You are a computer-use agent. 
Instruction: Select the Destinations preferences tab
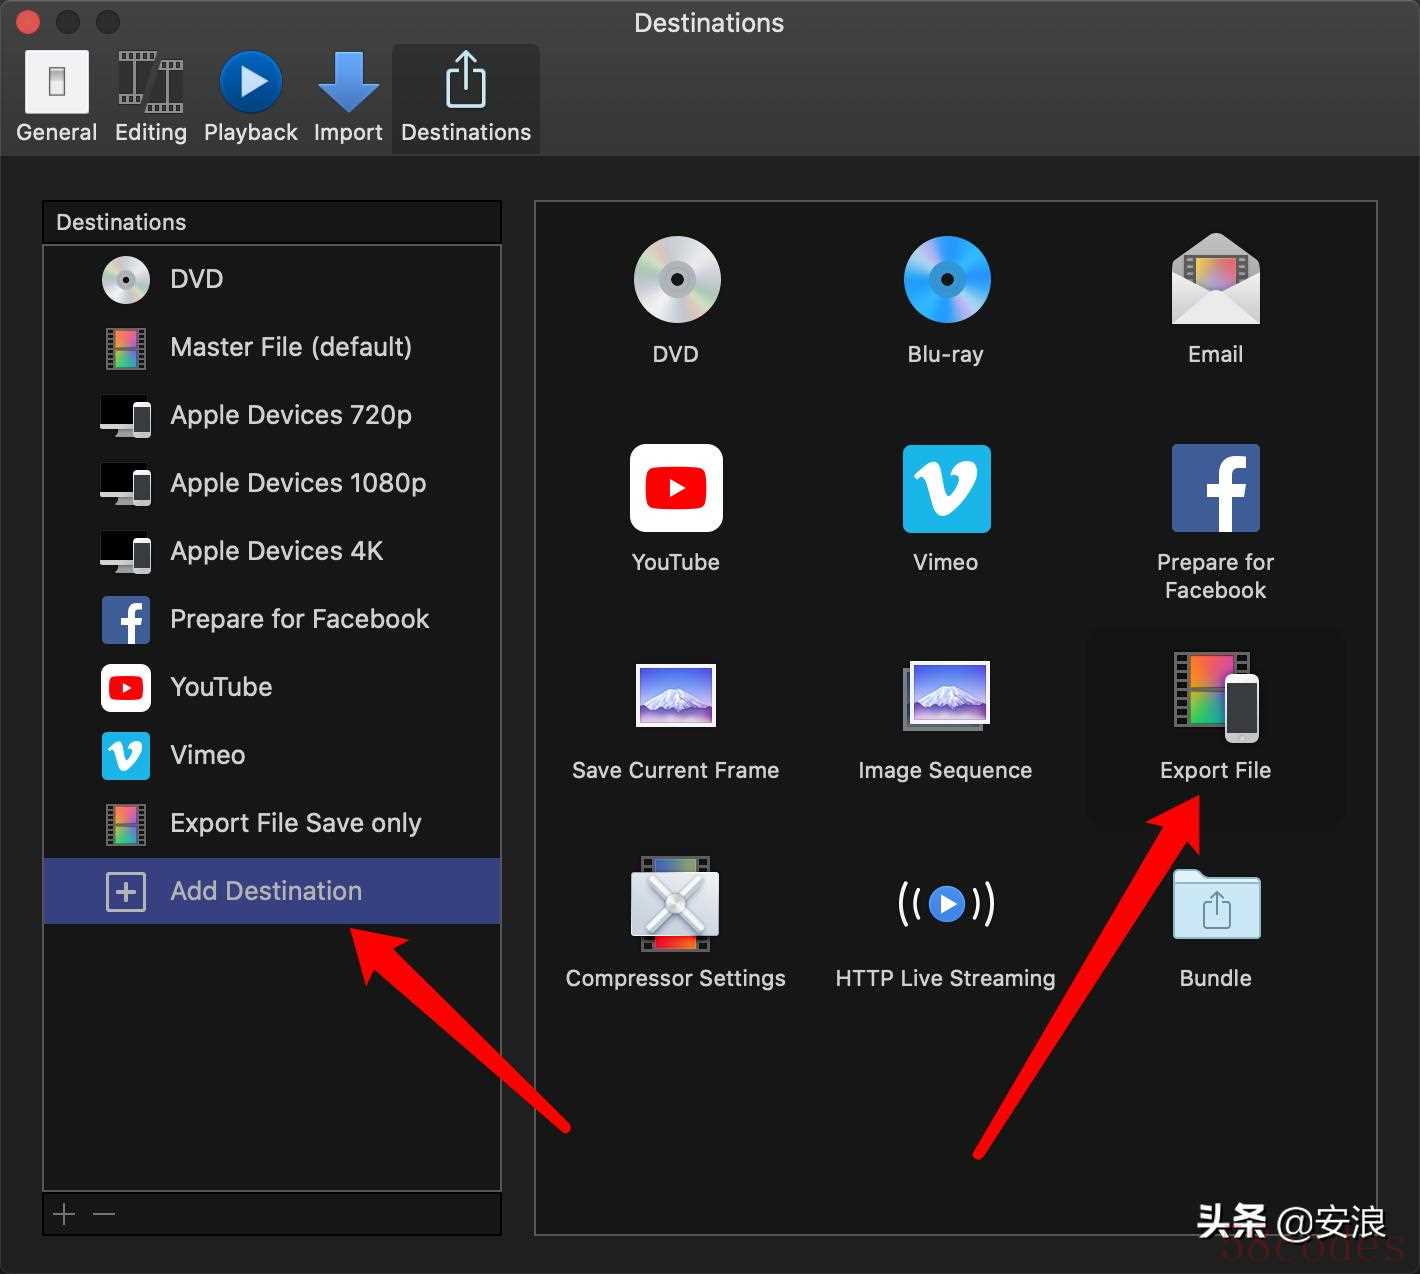[466, 98]
